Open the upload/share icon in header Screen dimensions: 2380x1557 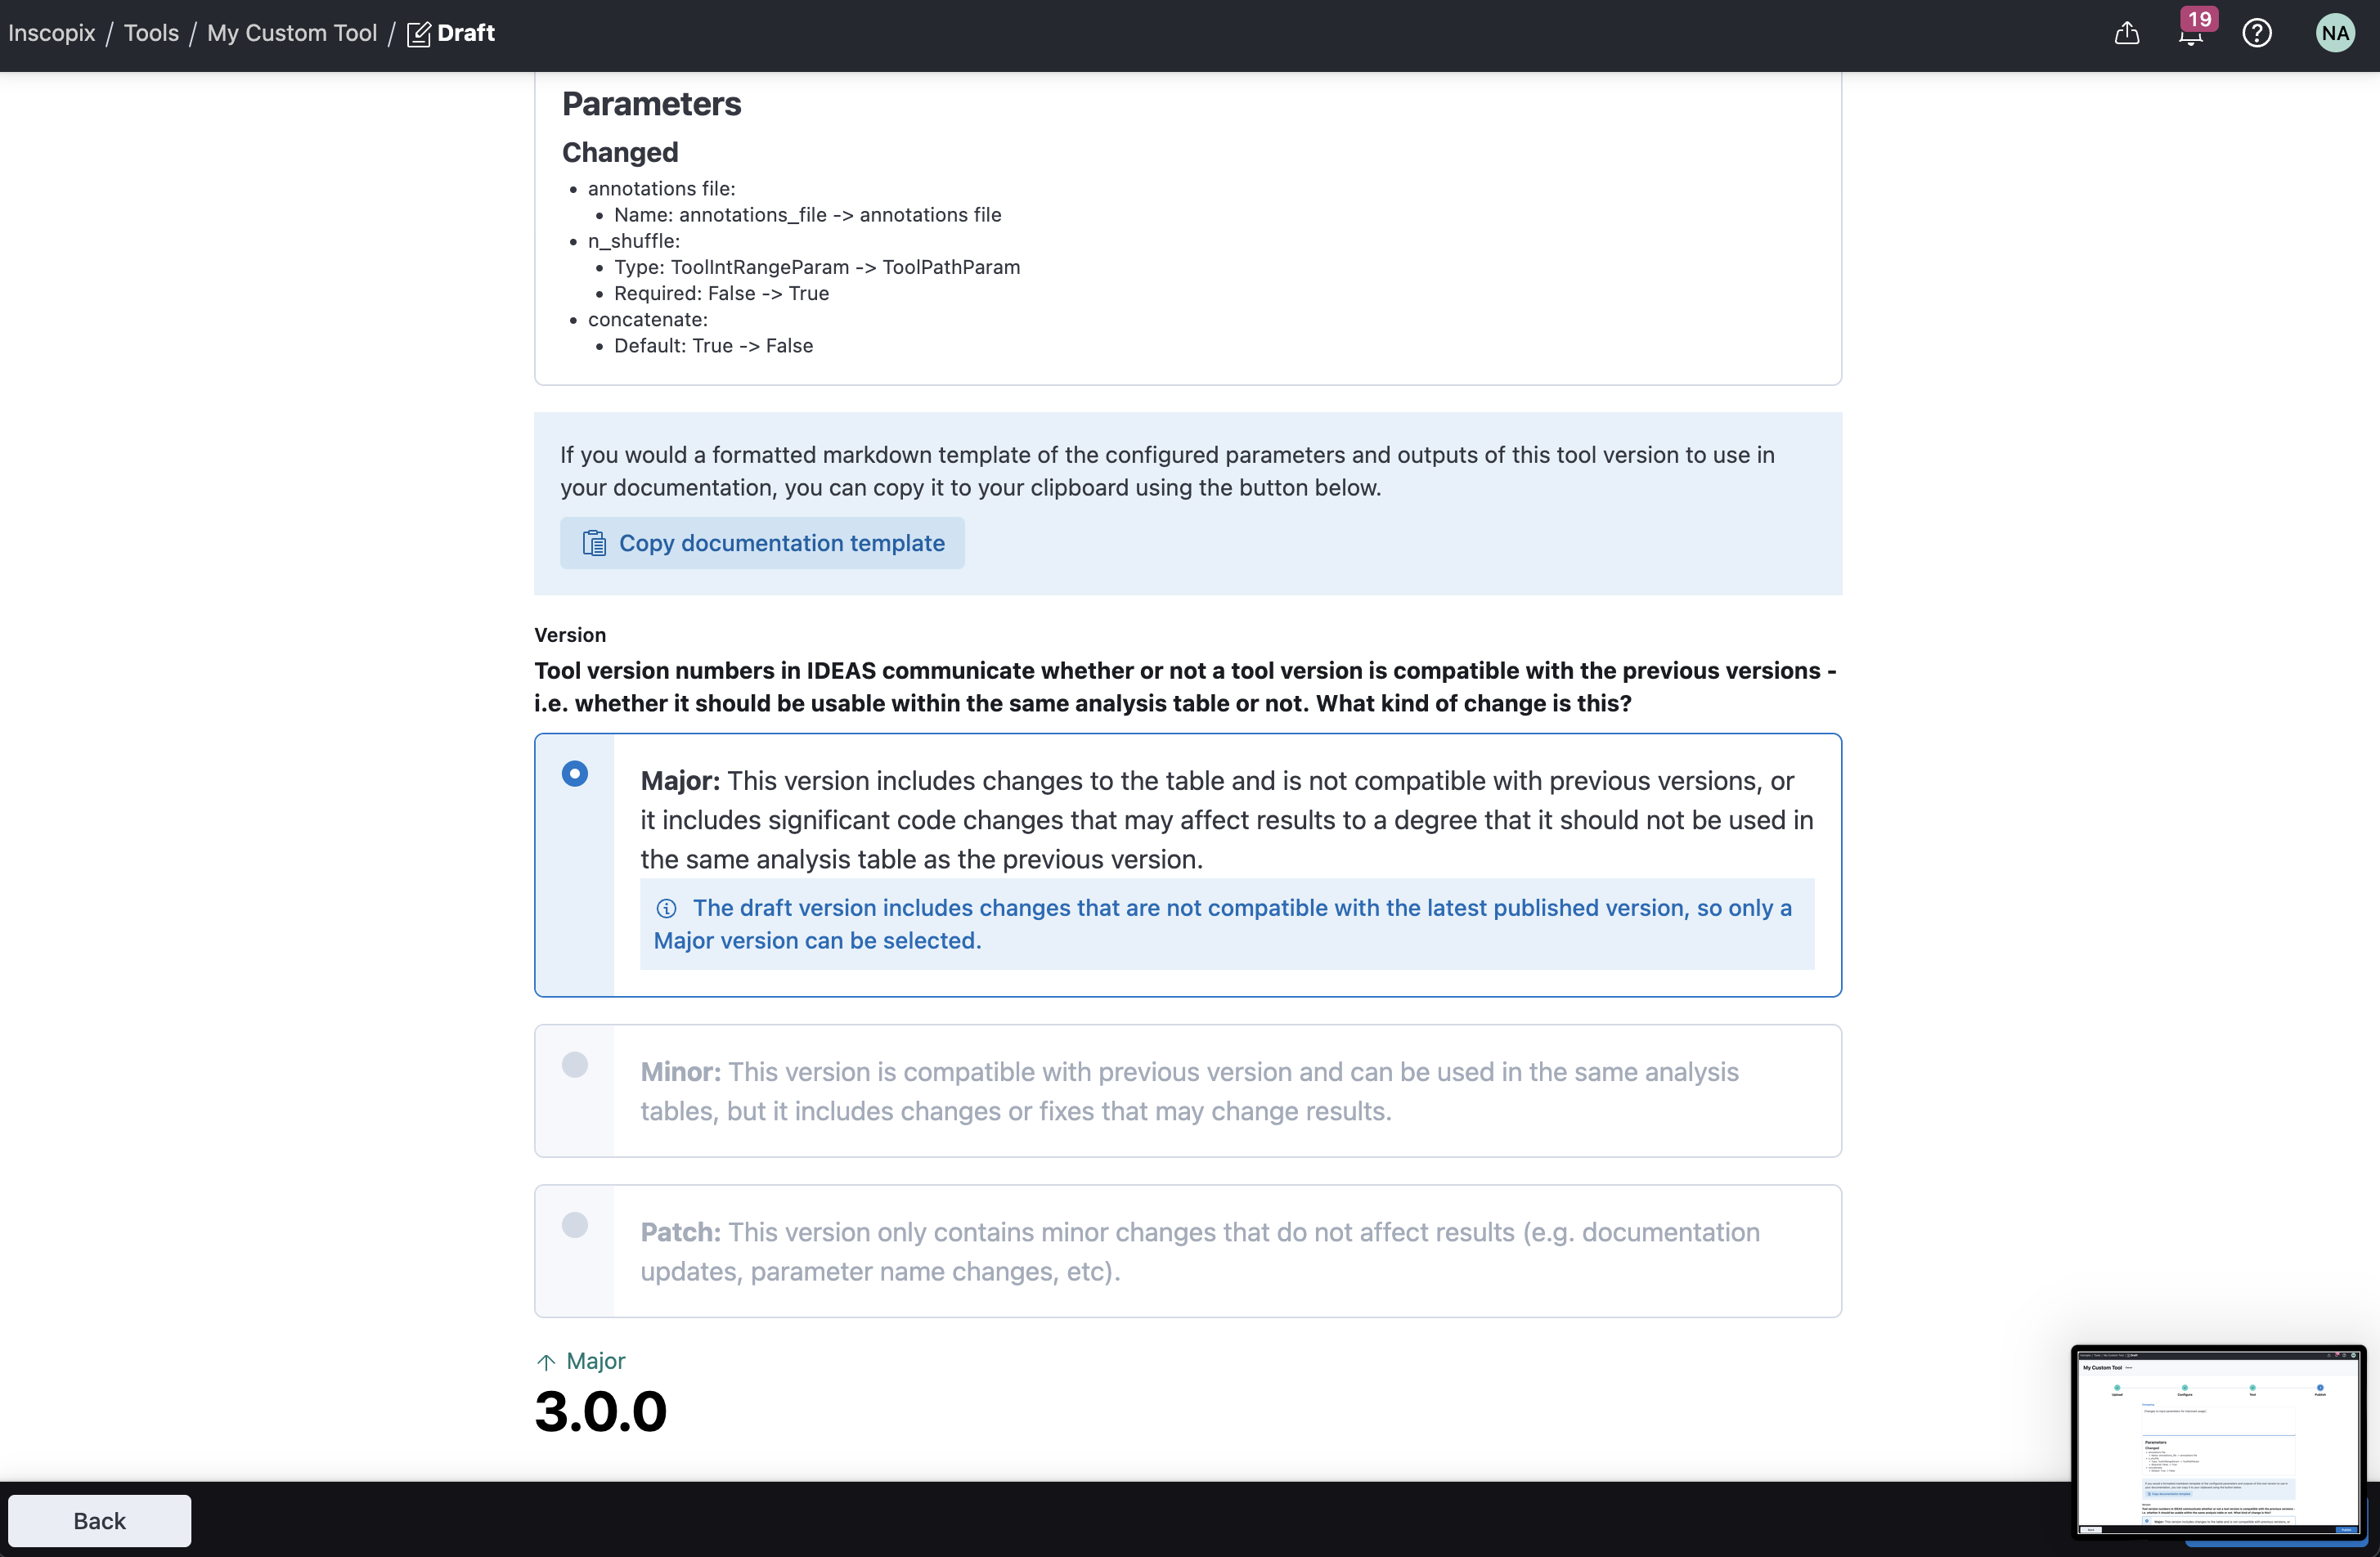coord(2126,34)
